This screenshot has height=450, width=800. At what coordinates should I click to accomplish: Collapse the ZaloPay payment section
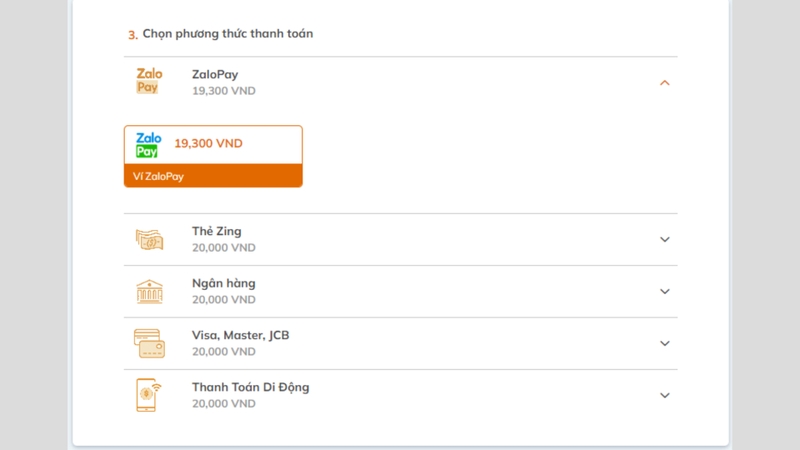click(664, 83)
